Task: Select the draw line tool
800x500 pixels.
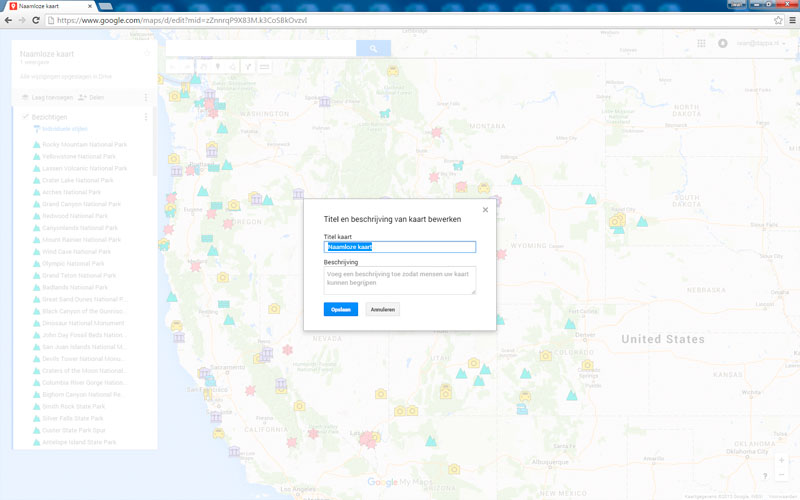Action: tap(233, 67)
